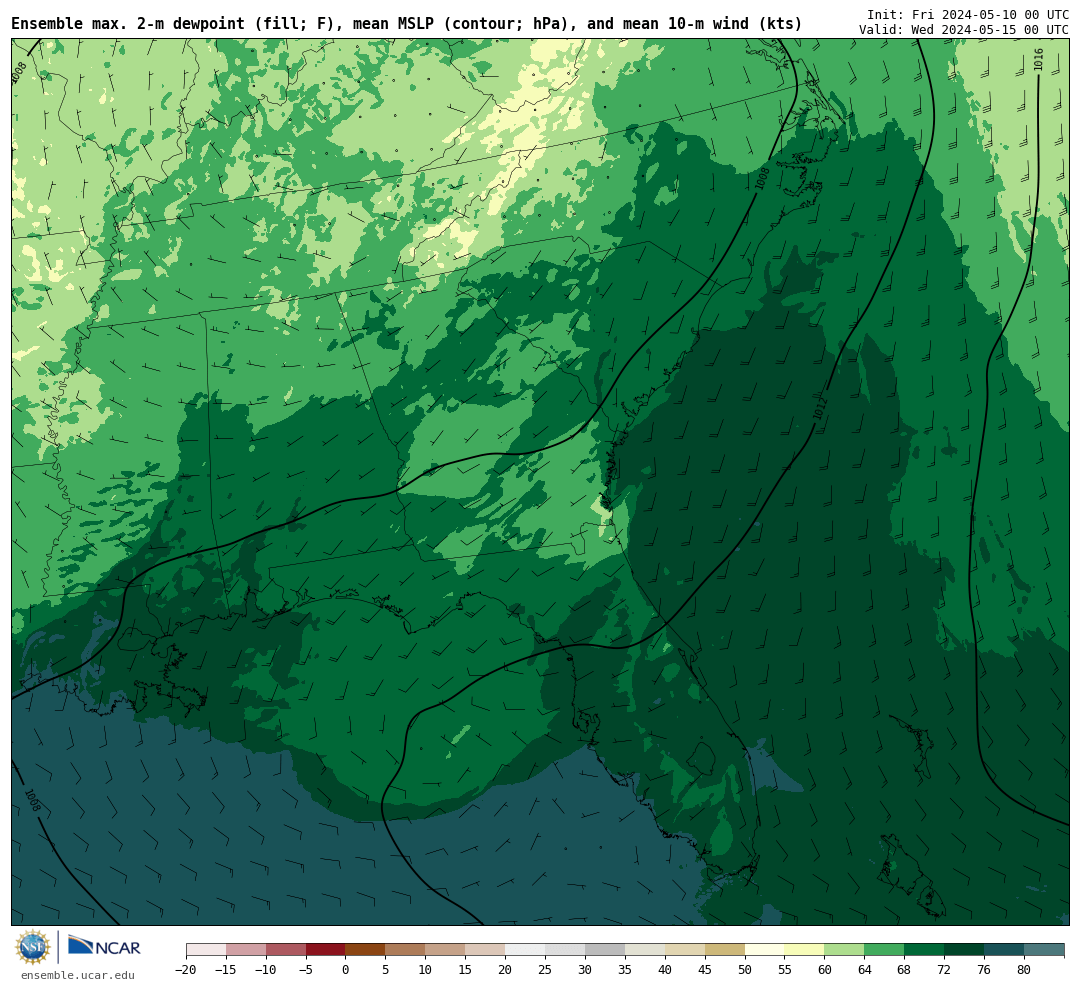Click the Valid: Wed 2024-05-15 00 UTC line
1080x988 pixels.
(x=964, y=30)
